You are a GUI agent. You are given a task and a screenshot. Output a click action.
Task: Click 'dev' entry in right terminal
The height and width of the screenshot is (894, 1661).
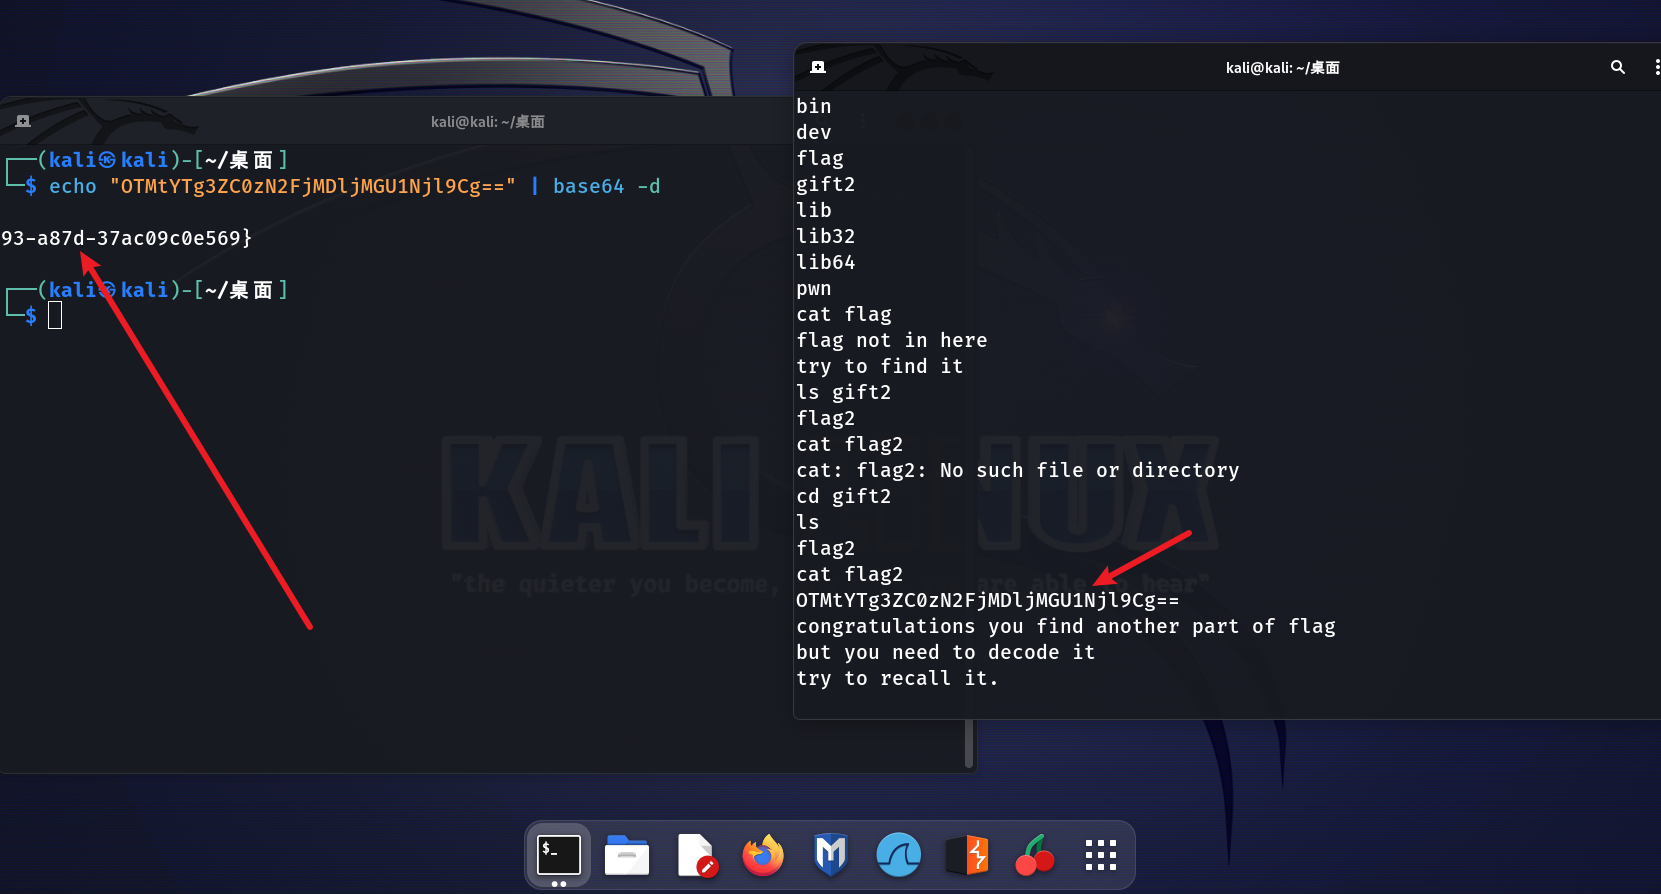[x=813, y=132]
